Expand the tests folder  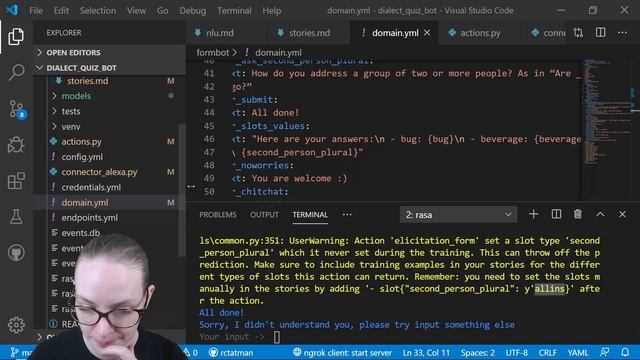(71, 111)
